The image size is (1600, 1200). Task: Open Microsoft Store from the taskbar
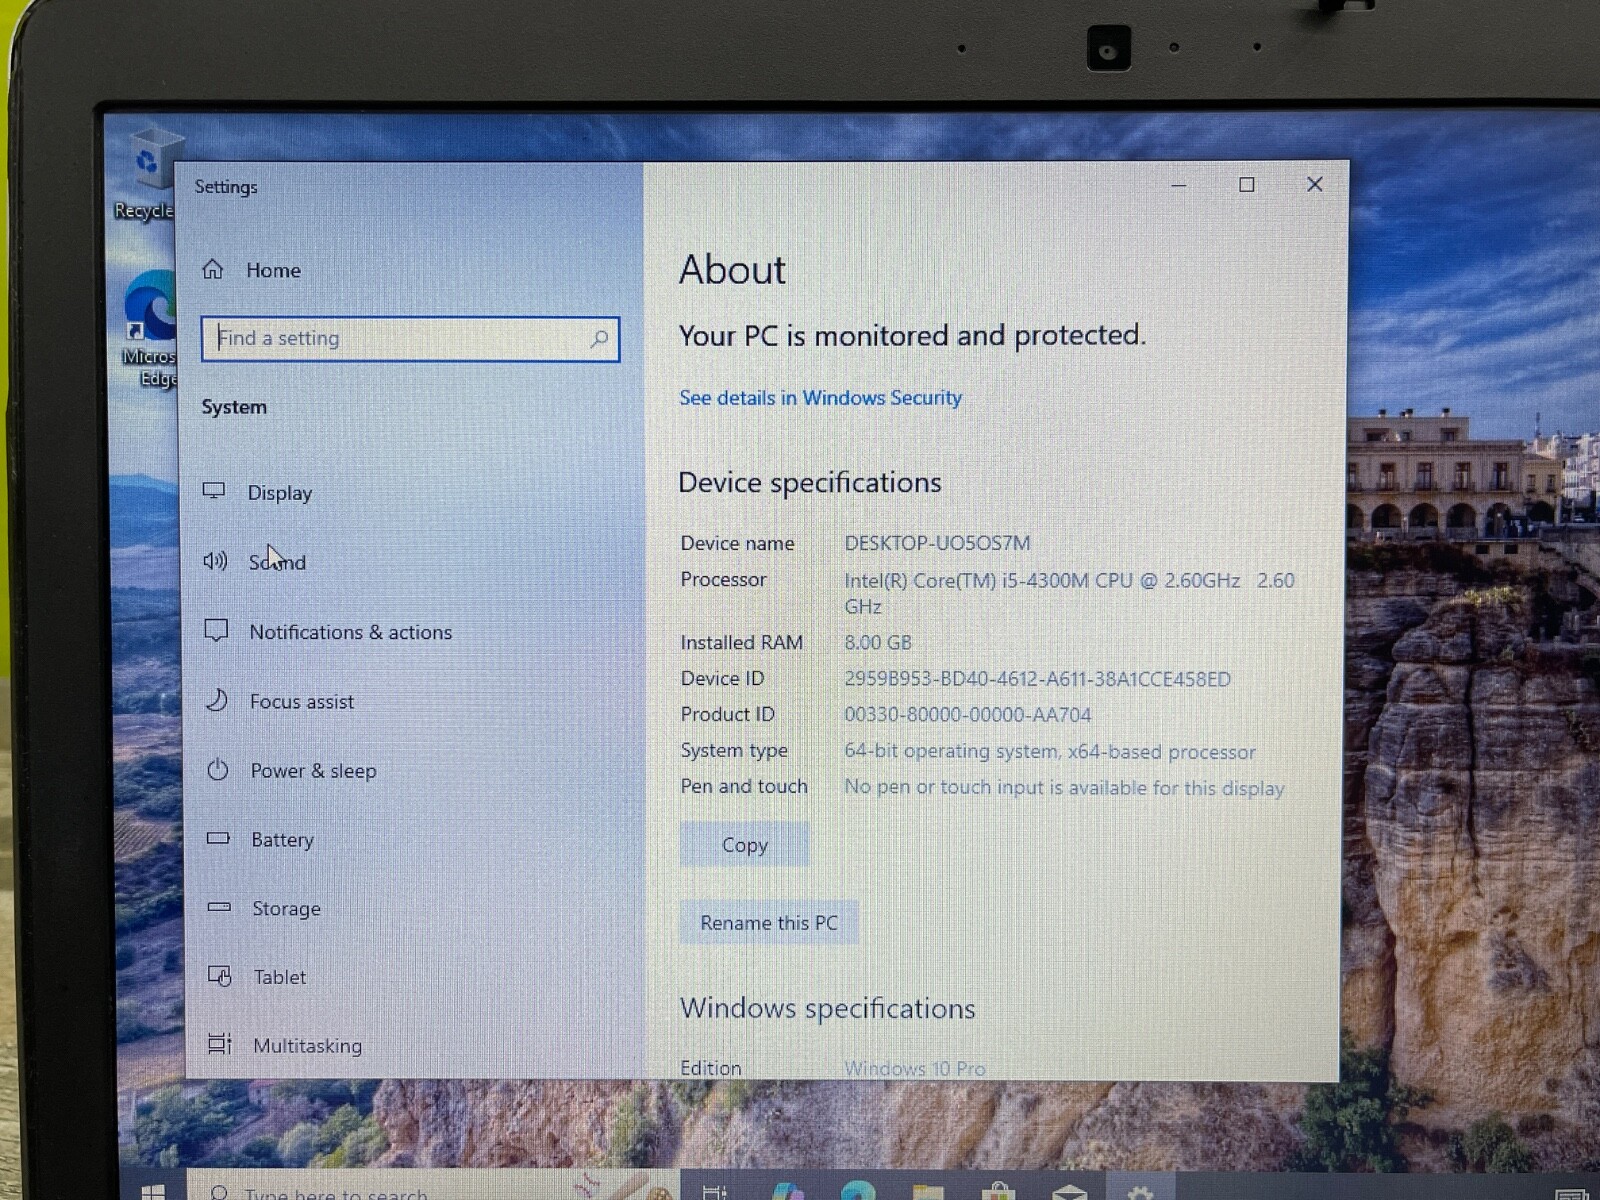(998, 1191)
